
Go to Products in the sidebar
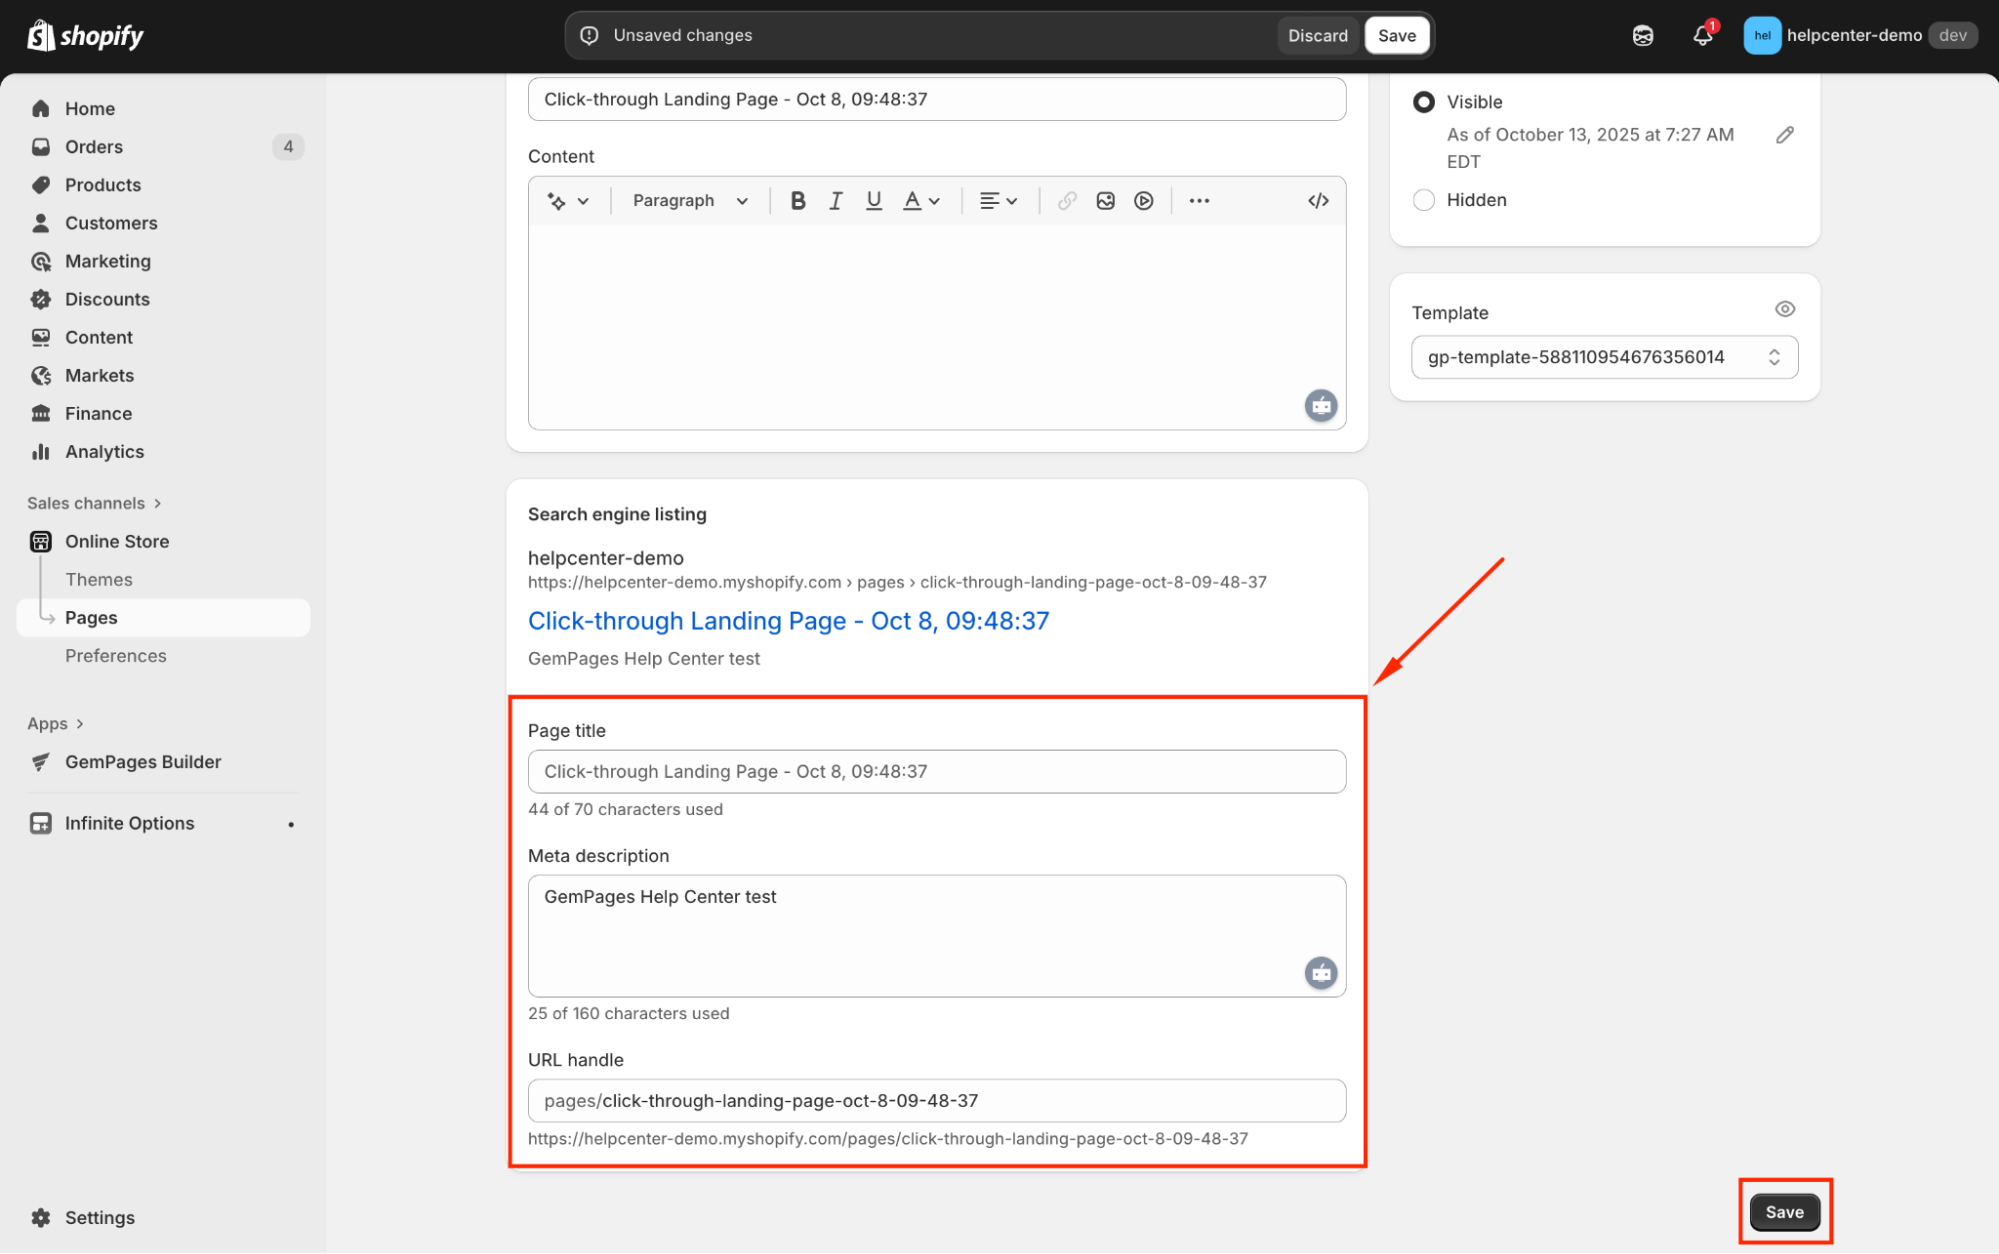pos(102,185)
